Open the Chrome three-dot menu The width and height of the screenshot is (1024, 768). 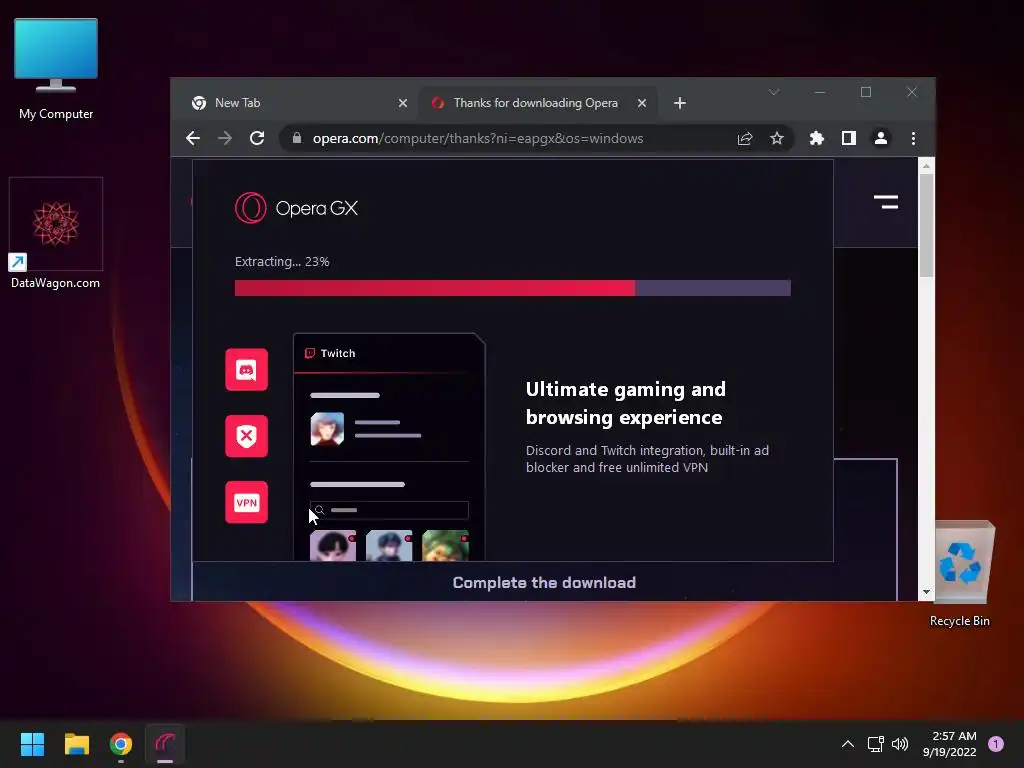[913, 138]
